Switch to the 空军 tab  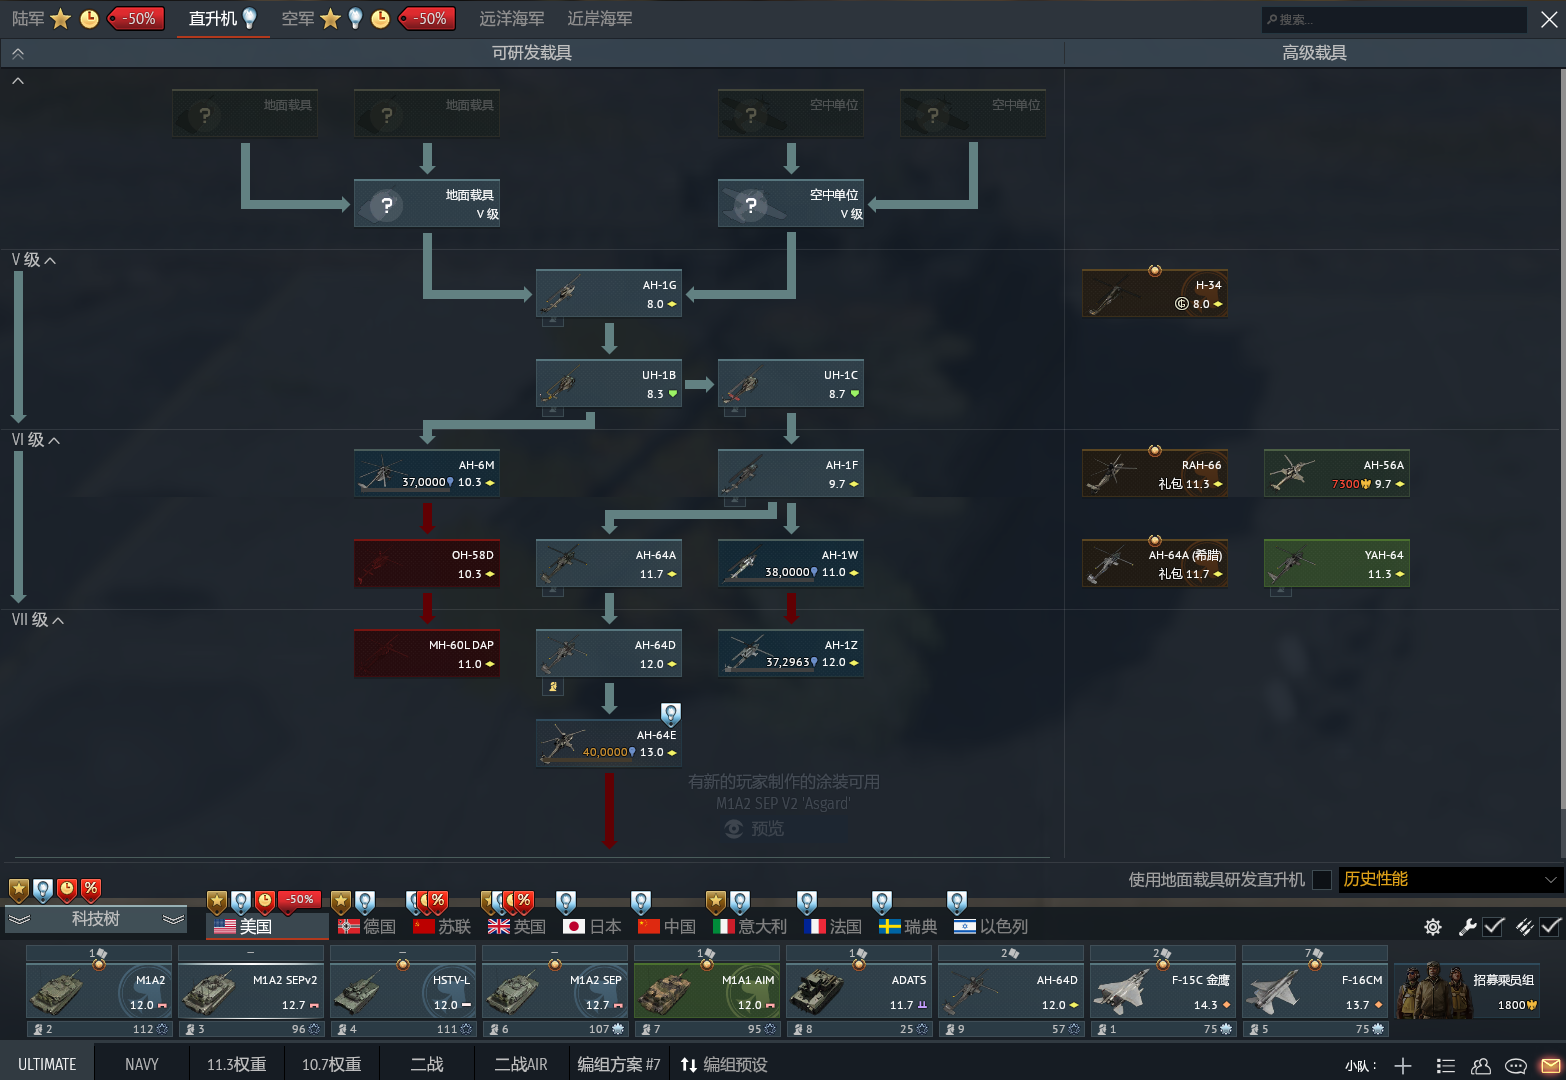(297, 19)
